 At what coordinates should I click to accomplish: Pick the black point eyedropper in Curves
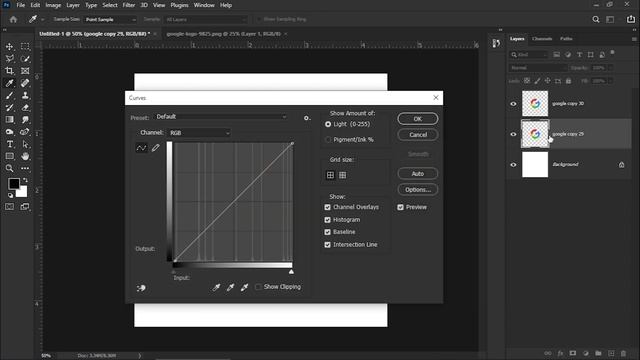216,288
